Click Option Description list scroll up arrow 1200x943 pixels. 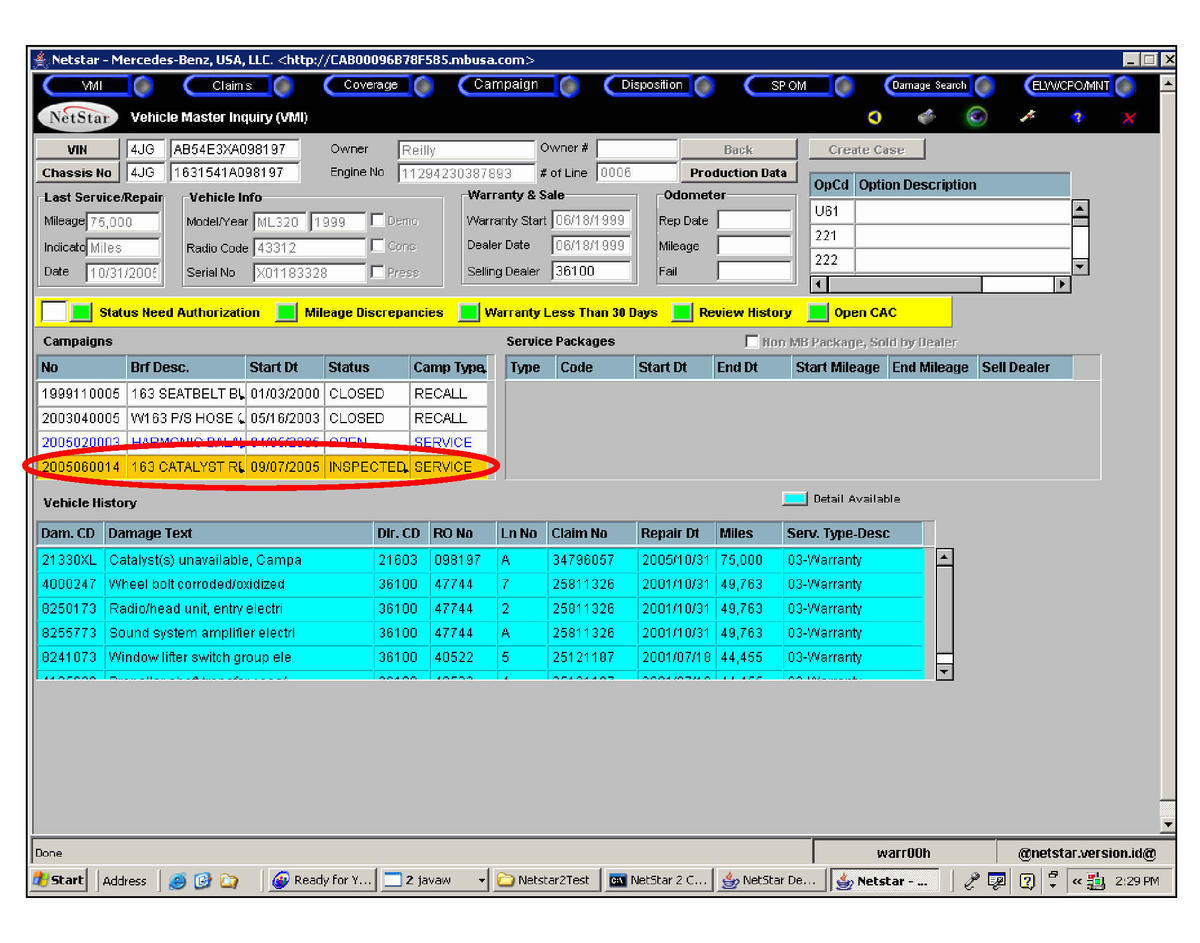1080,209
